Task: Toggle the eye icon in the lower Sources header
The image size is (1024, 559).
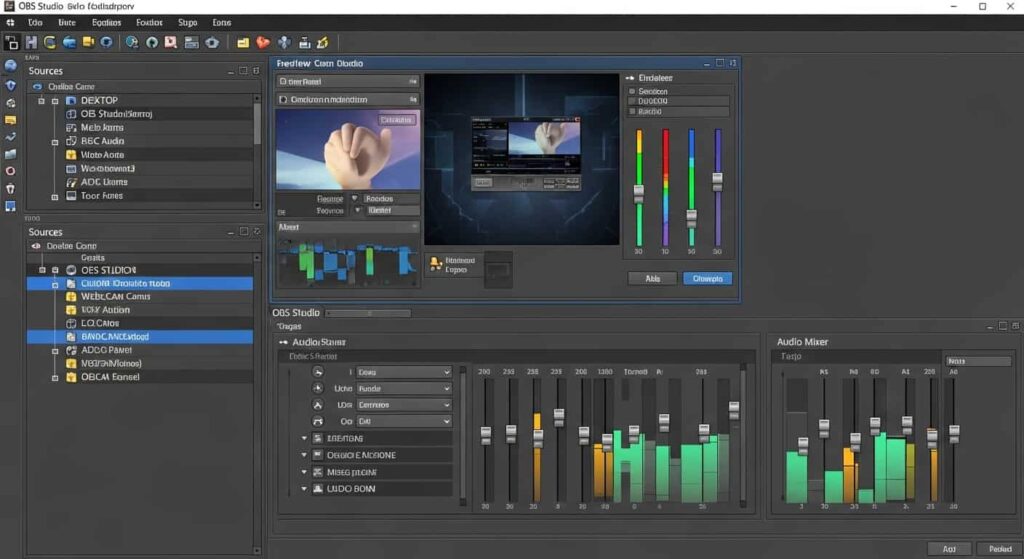Action: click(x=36, y=246)
